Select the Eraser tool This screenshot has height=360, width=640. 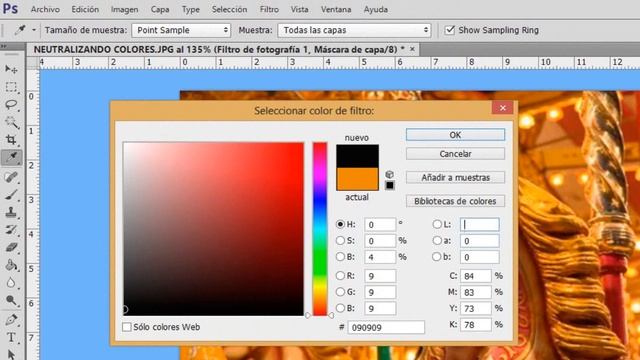11,247
